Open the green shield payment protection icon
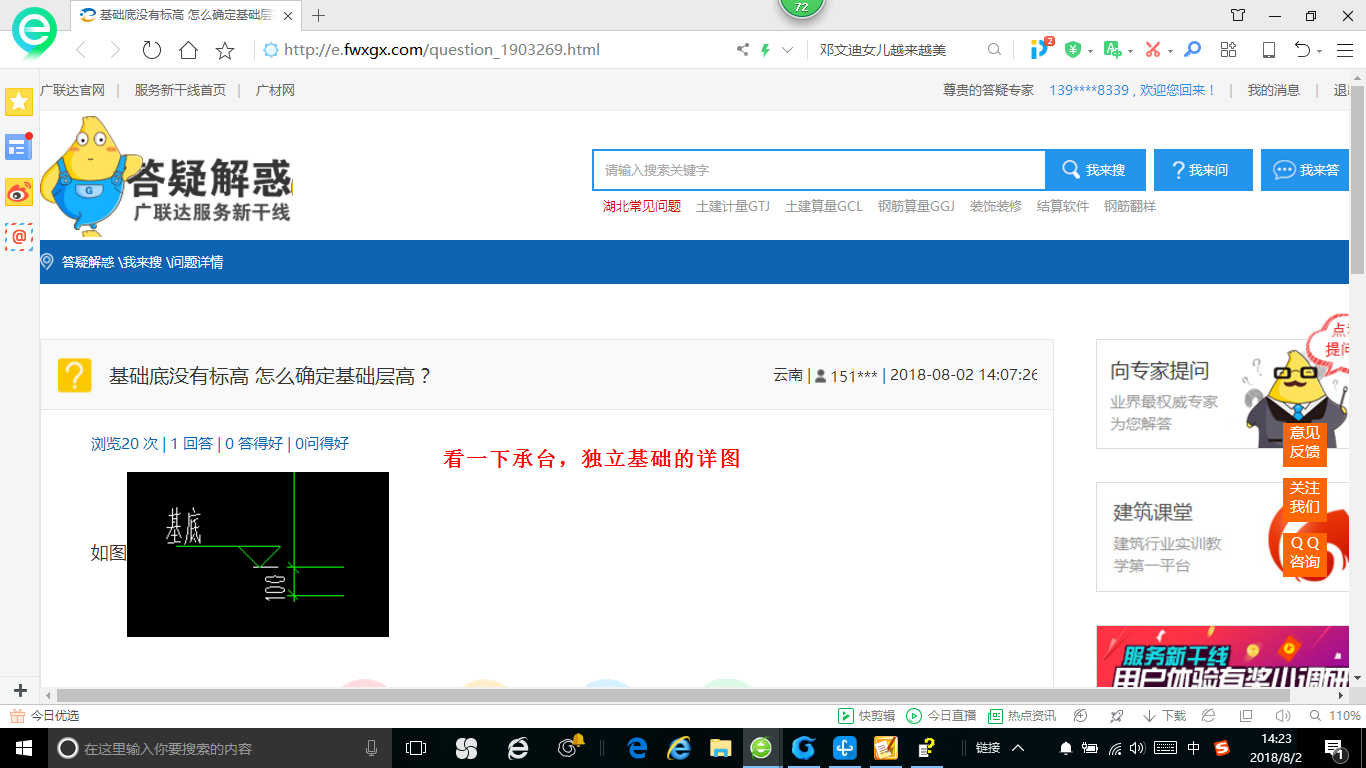The width and height of the screenshot is (1366, 768). [x=1073, y=49]
